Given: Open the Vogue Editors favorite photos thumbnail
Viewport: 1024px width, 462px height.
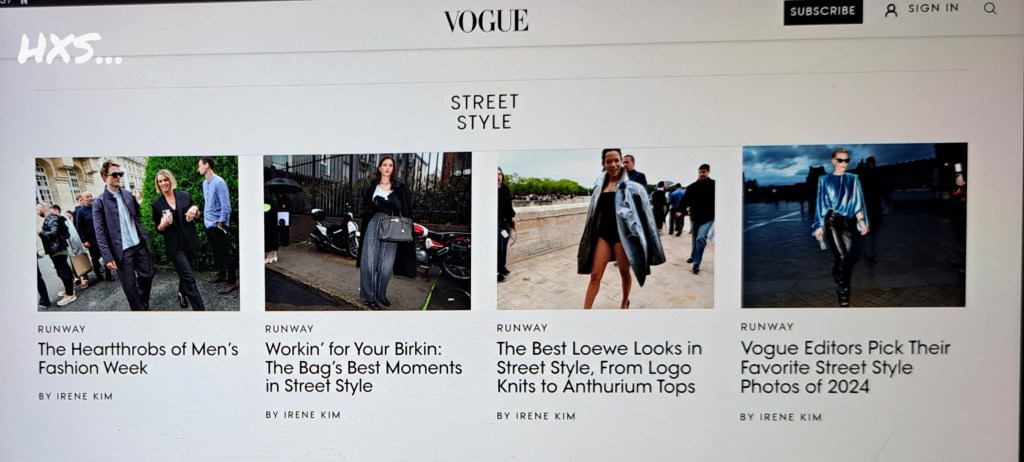Looking at the screenshot, I should 854,225.
